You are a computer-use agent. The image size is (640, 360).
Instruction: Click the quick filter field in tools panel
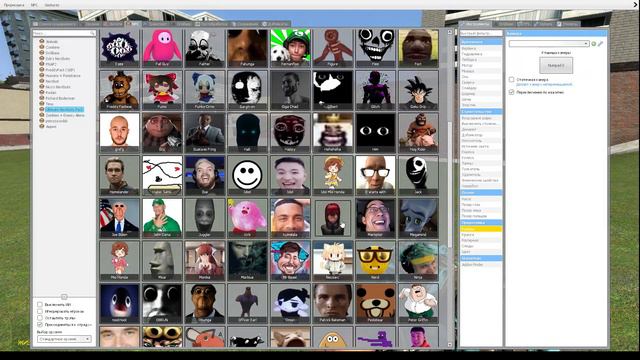[481, 33]
